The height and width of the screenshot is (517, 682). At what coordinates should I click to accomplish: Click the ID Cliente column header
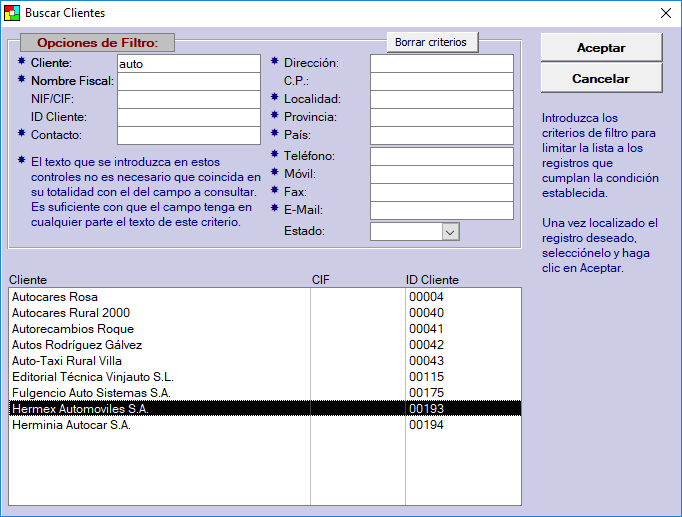[x=432, y=280]
